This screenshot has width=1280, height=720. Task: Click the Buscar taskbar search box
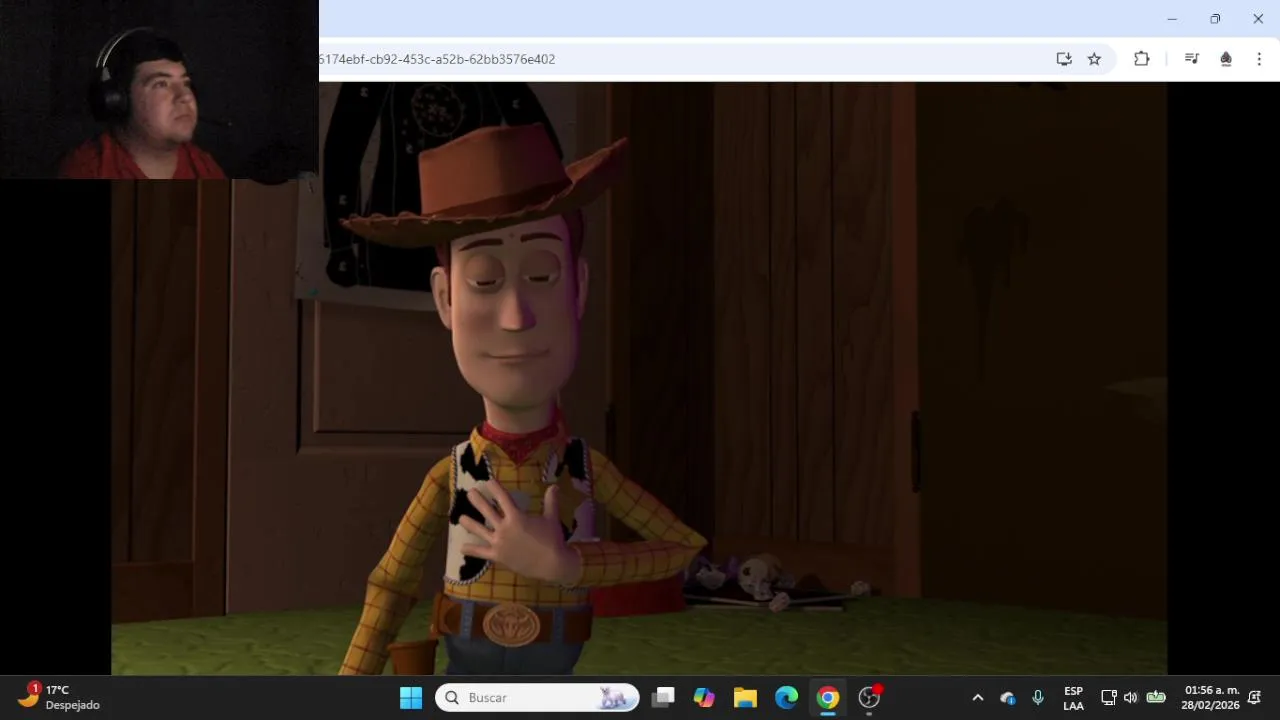pos(537,697)
